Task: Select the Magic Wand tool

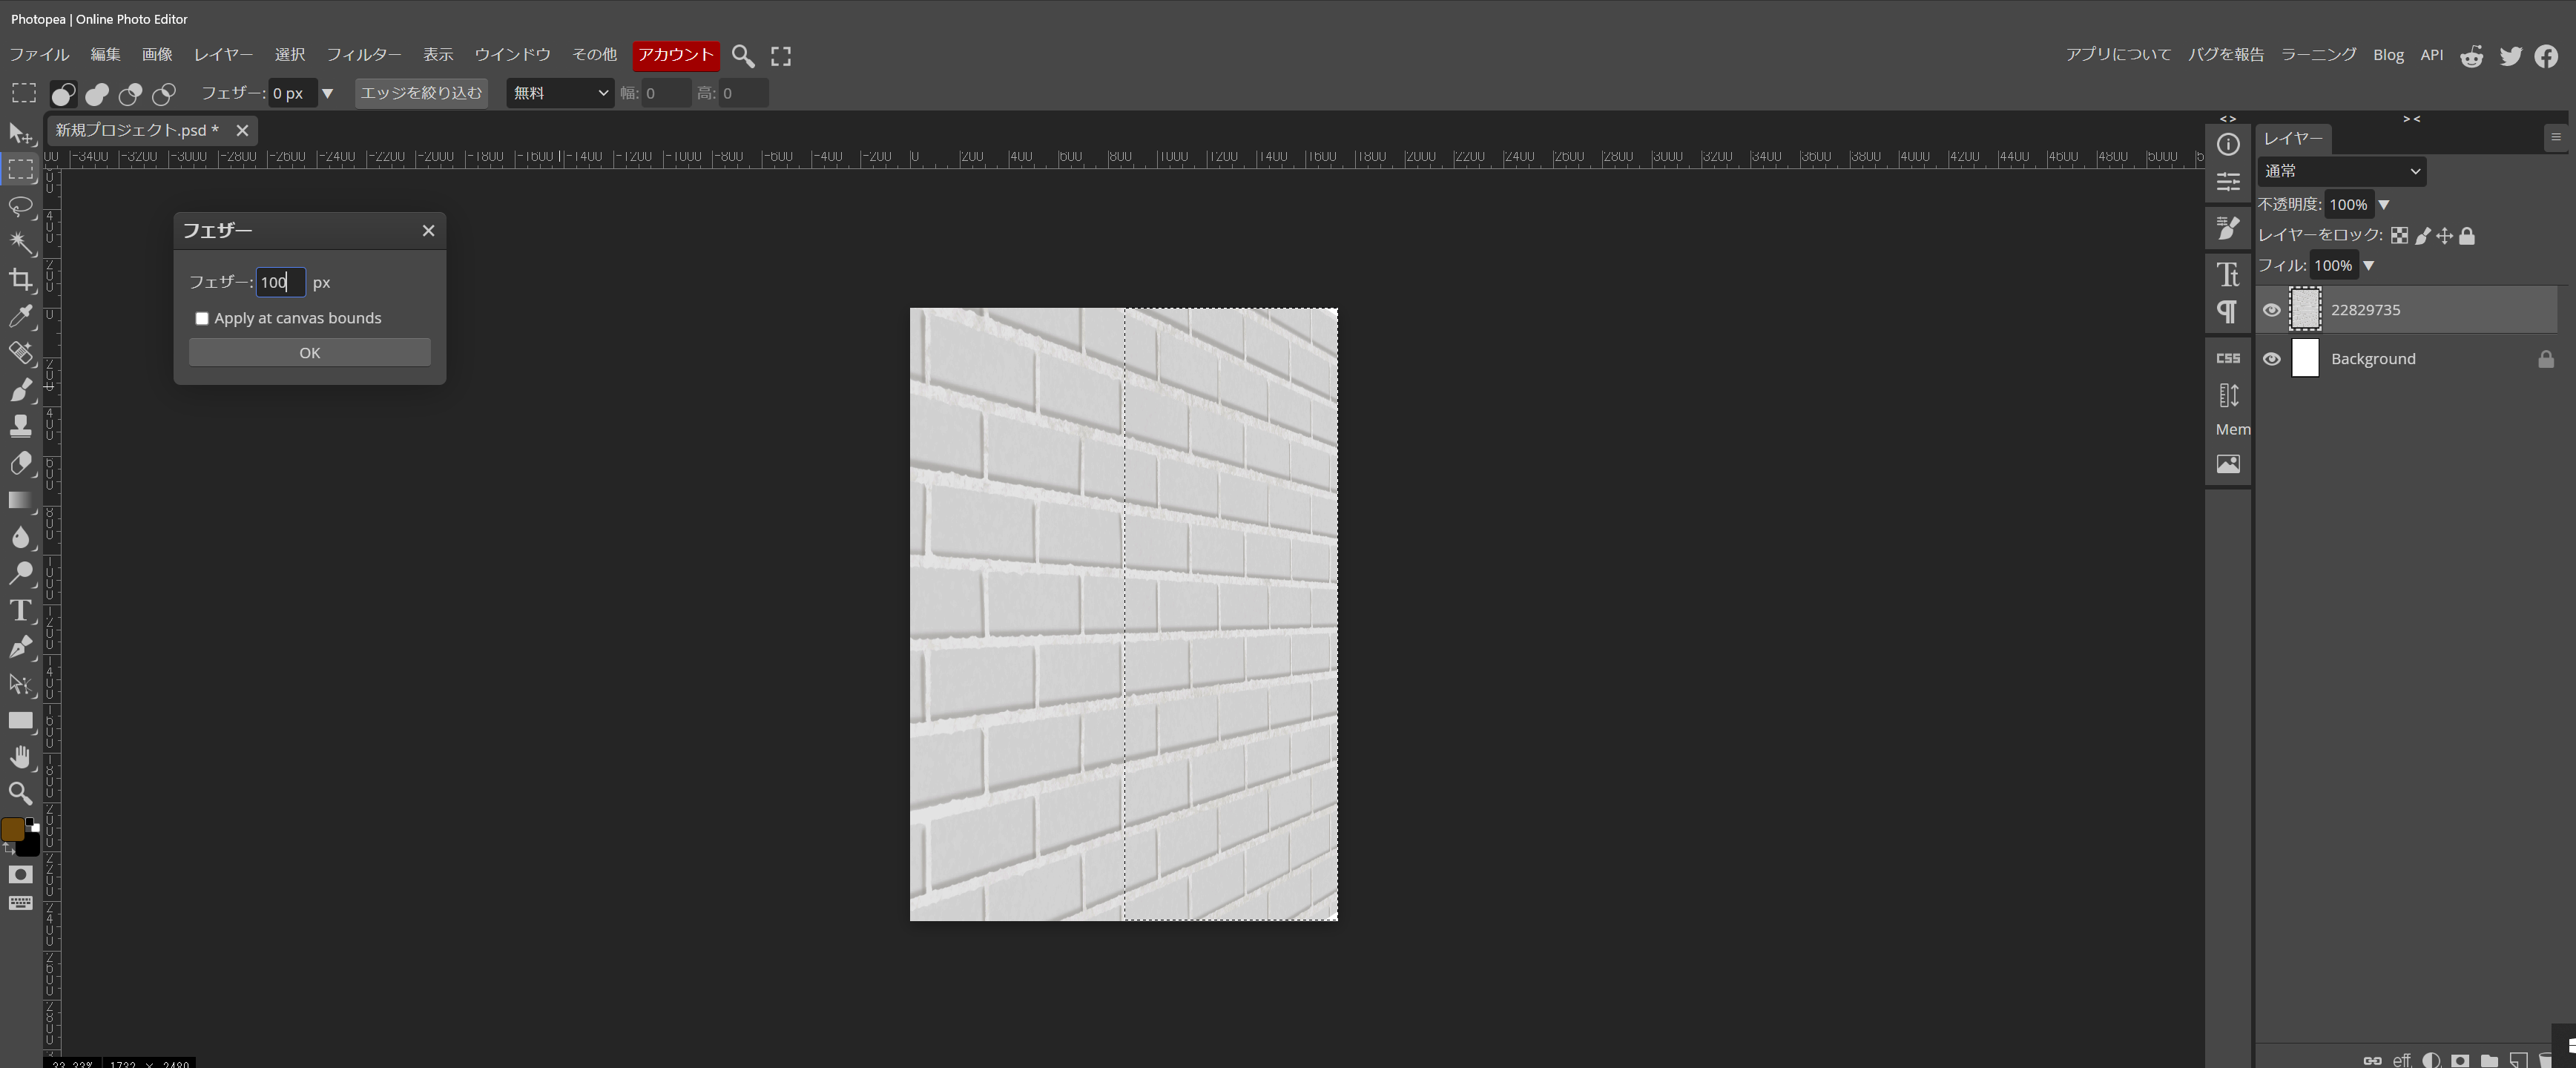Action: click(21, 243)
